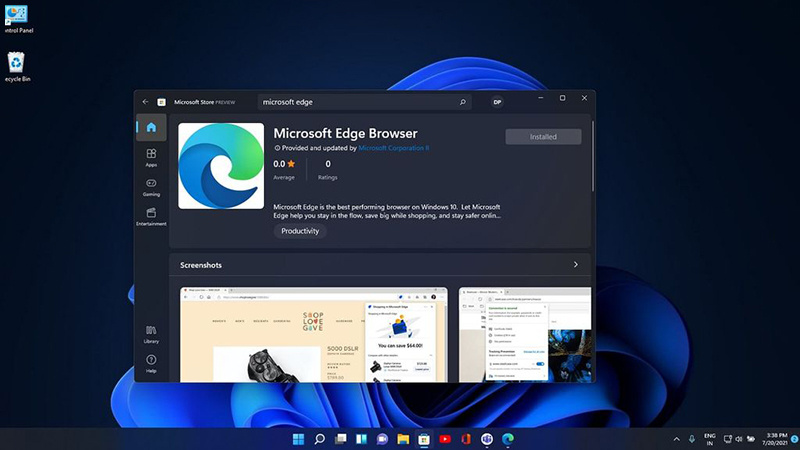Open Help in the Store sidebar
Screen dimensions: 800x450
click(x=152, y=364)
